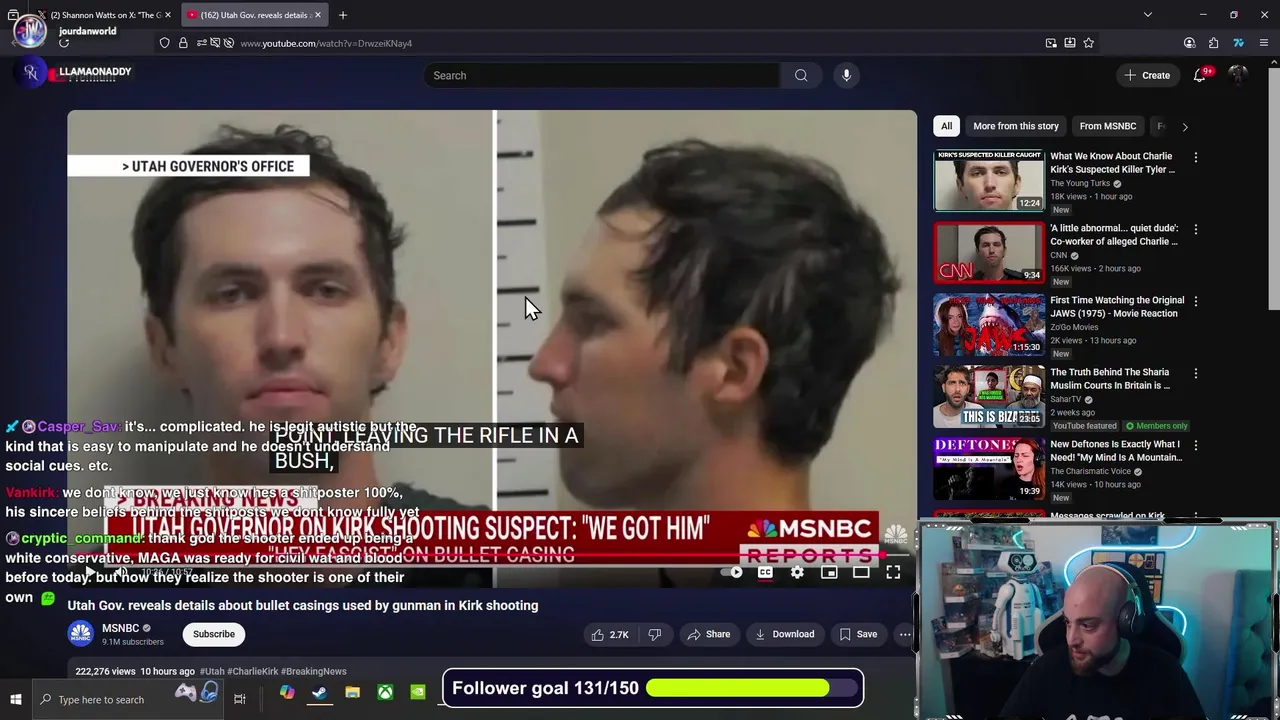Subscribe to MSNBC channel

214,634
